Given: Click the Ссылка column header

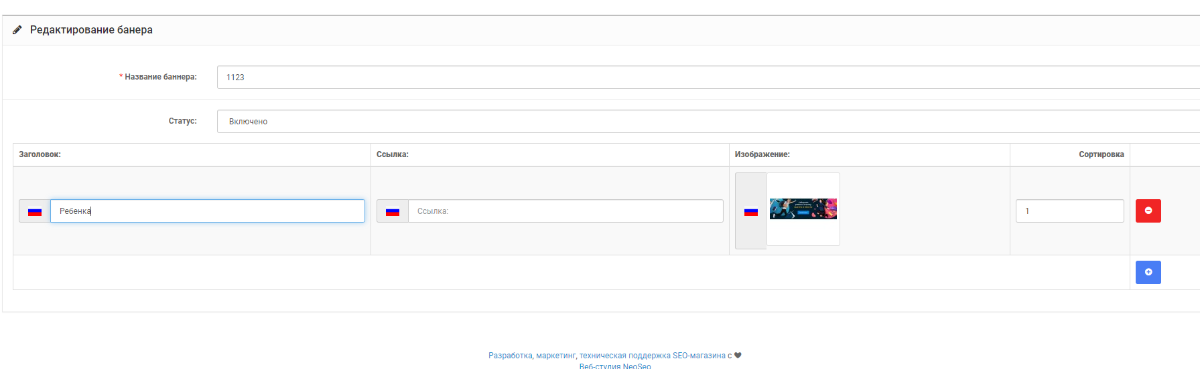Looking at the screenshot, I should pos(393,154).
